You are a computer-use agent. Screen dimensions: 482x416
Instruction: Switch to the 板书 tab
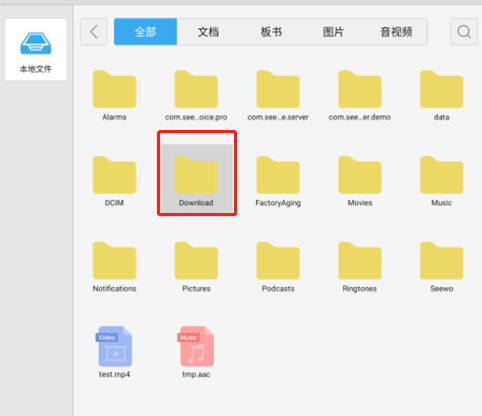pyautogui.click(x=271, y=32)
